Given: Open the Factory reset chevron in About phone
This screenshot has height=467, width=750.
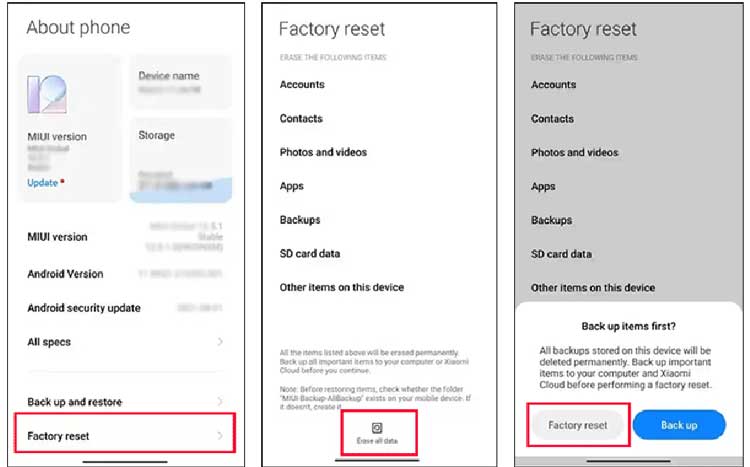Looking at the screenshot, I should pyautogui.click(x=220, y=436).
